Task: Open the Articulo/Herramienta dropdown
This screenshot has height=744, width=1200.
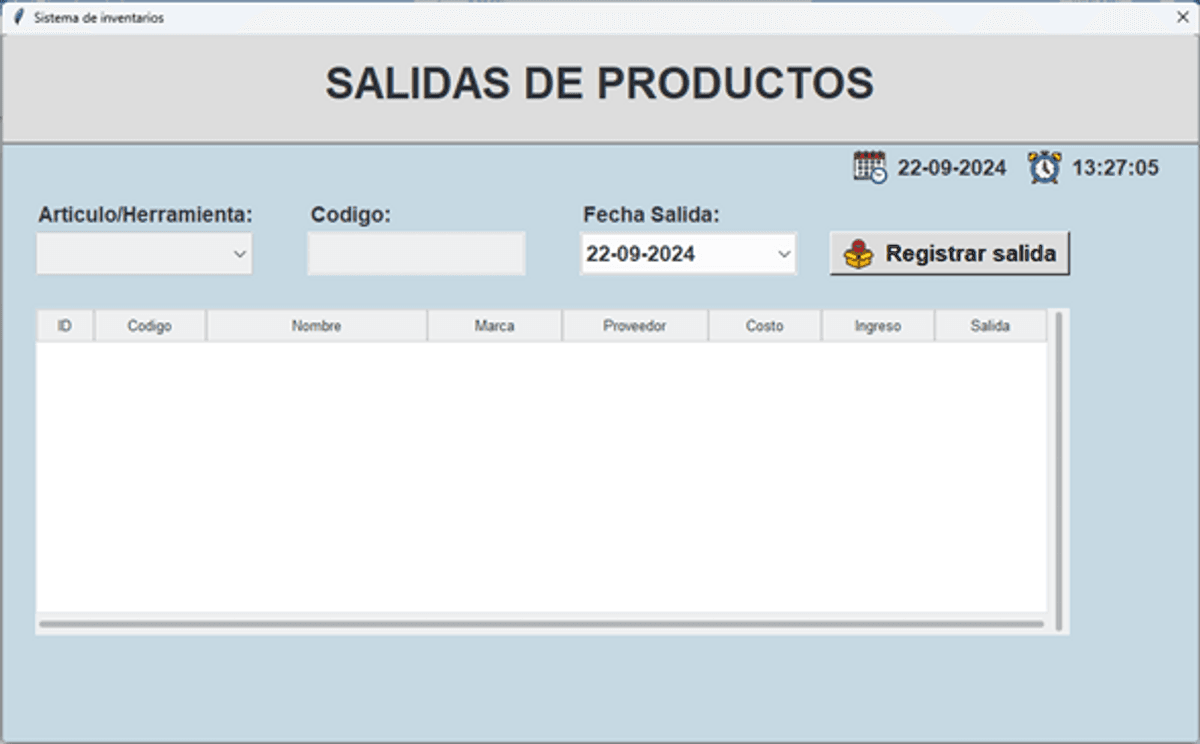Action: coord(239,254)
